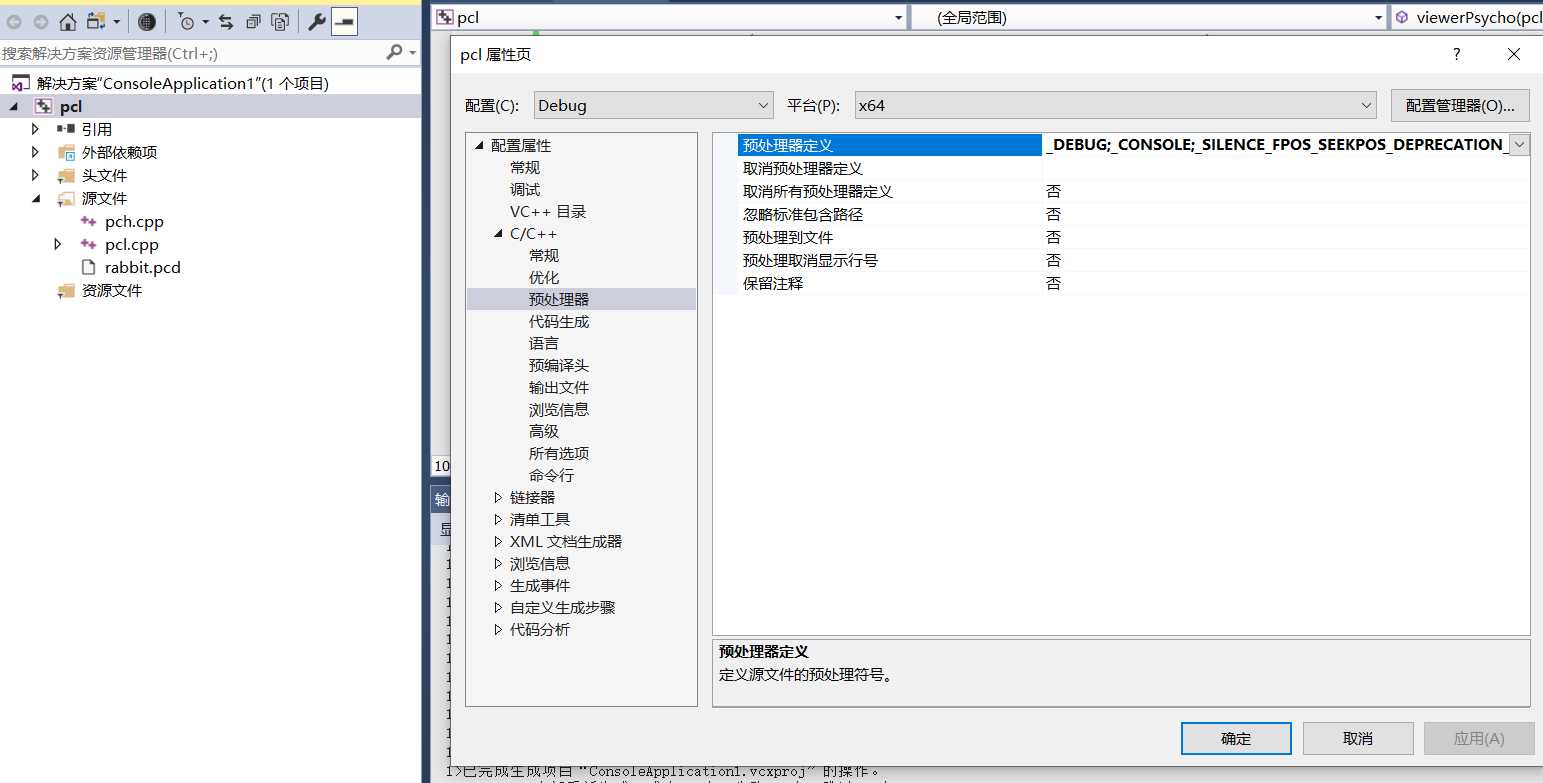Click the Solution Explorer search field
This screenshot has width=1543, height=783.
coord(192,52)
